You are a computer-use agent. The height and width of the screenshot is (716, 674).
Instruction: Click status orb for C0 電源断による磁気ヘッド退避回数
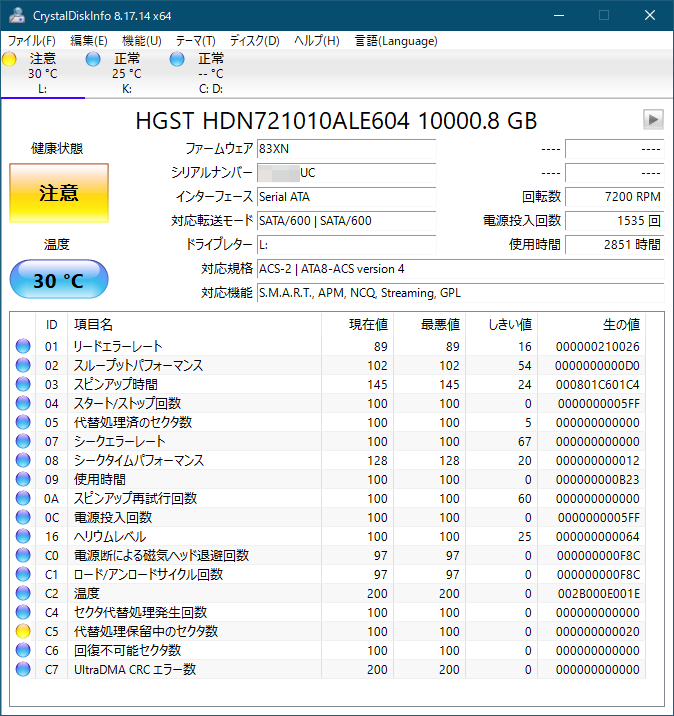tap(23, 555)
